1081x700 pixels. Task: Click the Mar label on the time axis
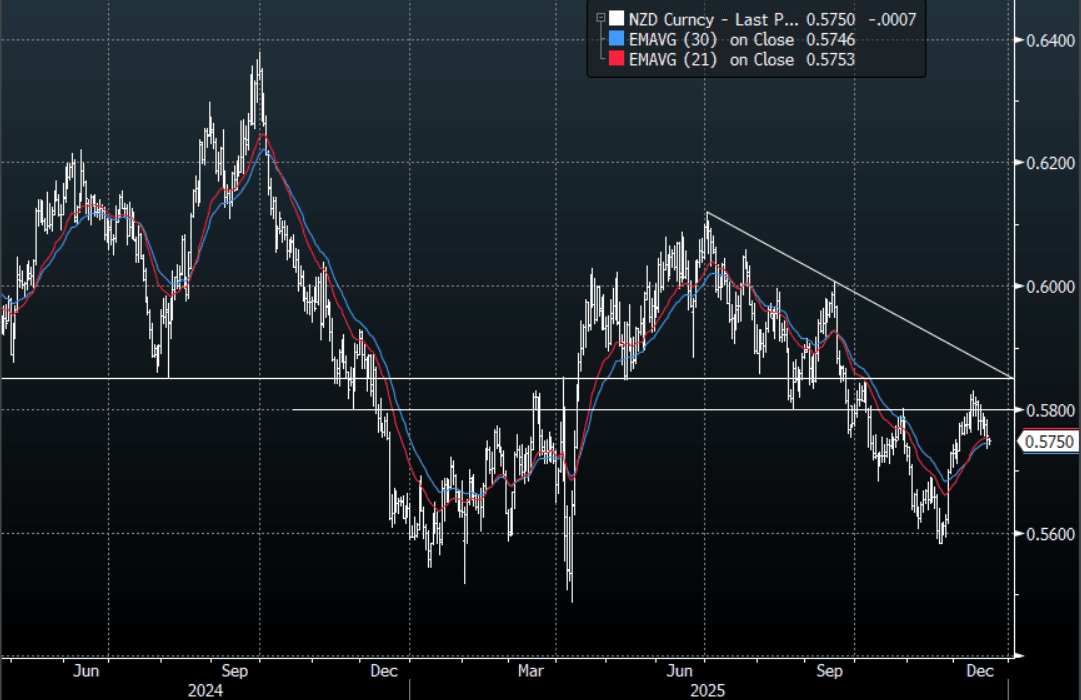click(531, 670)
